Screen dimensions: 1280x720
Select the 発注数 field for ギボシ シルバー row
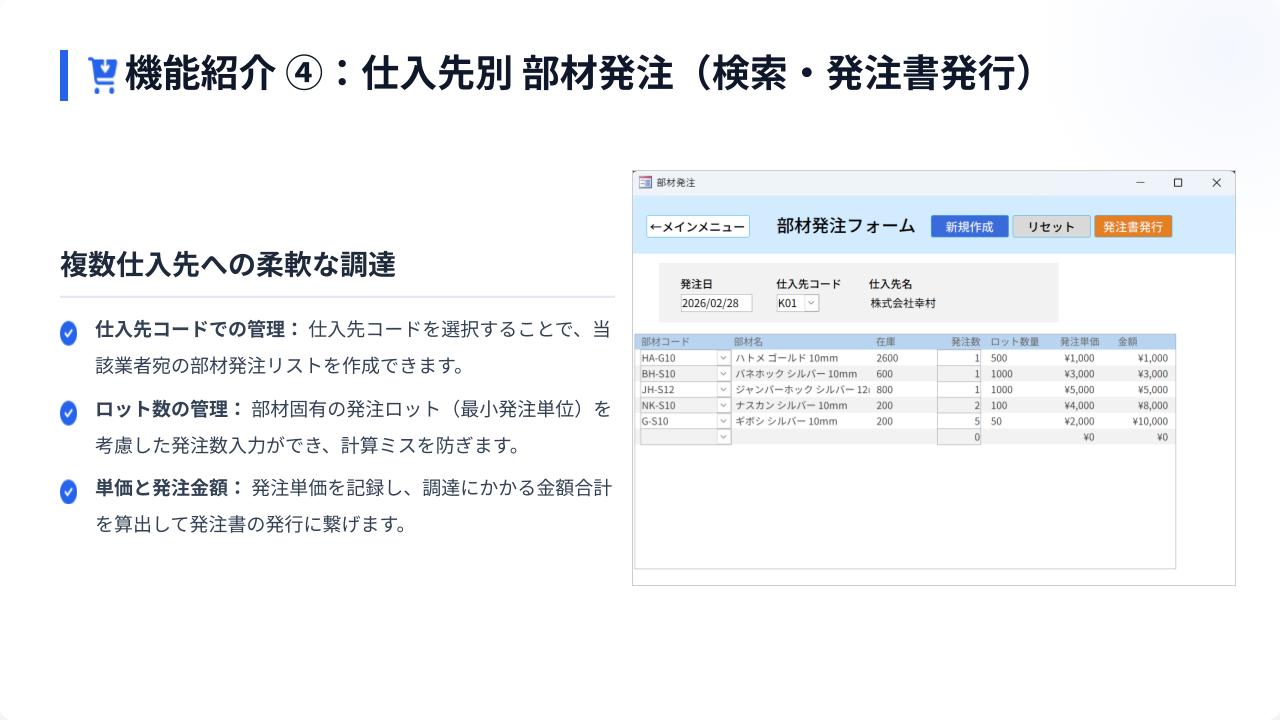coord(959,421)
